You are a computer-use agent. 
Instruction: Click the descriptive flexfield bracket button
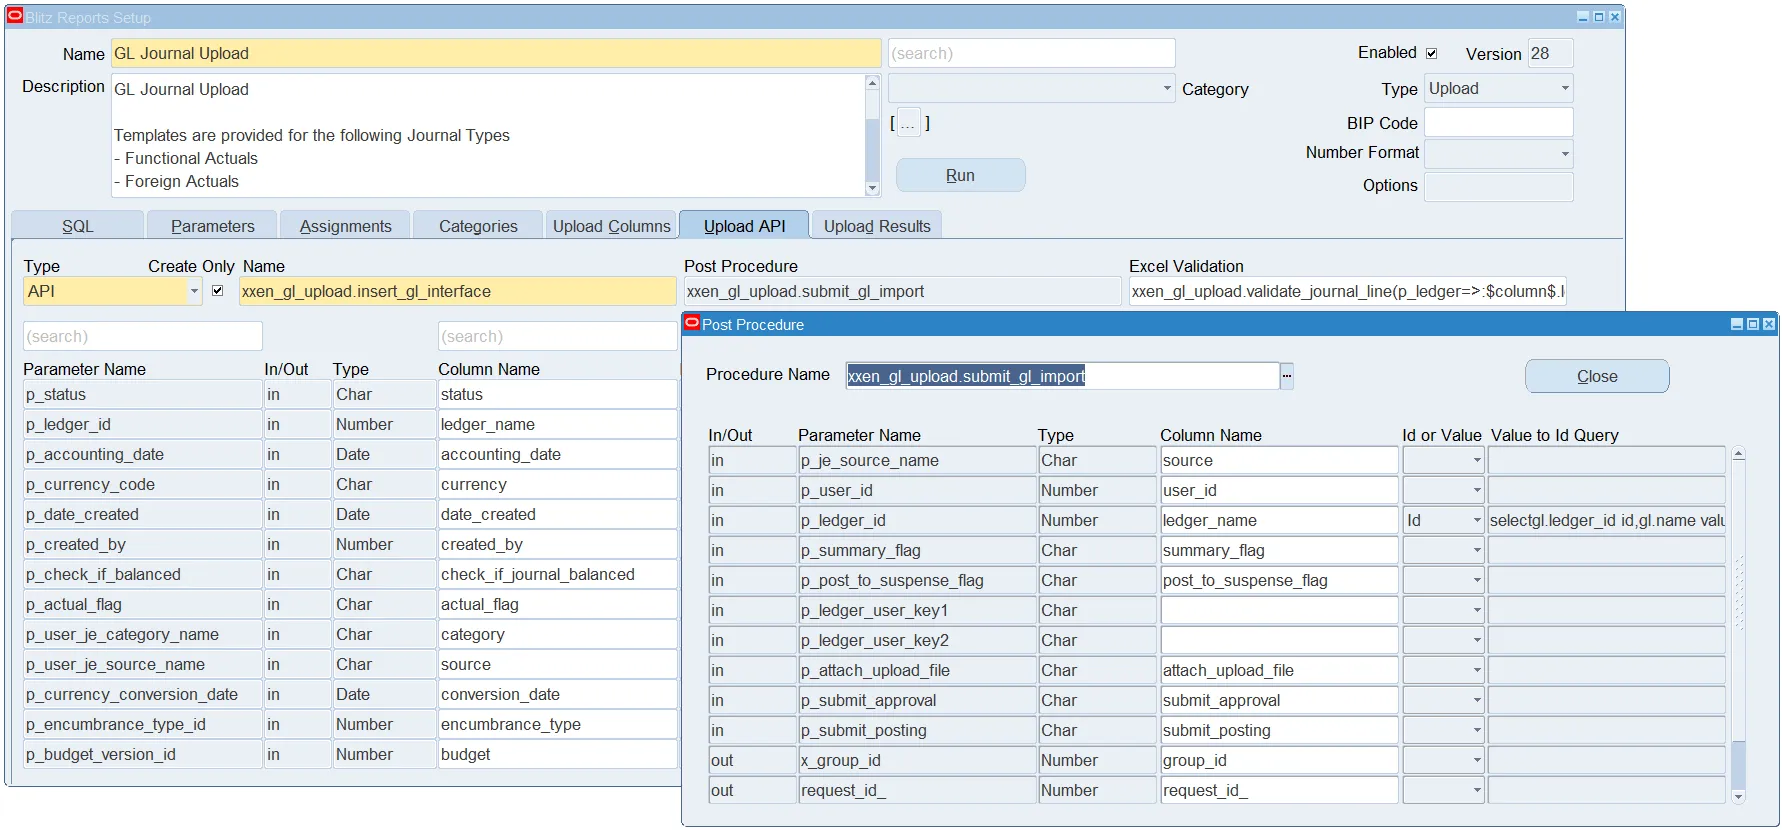coord(909,123)
